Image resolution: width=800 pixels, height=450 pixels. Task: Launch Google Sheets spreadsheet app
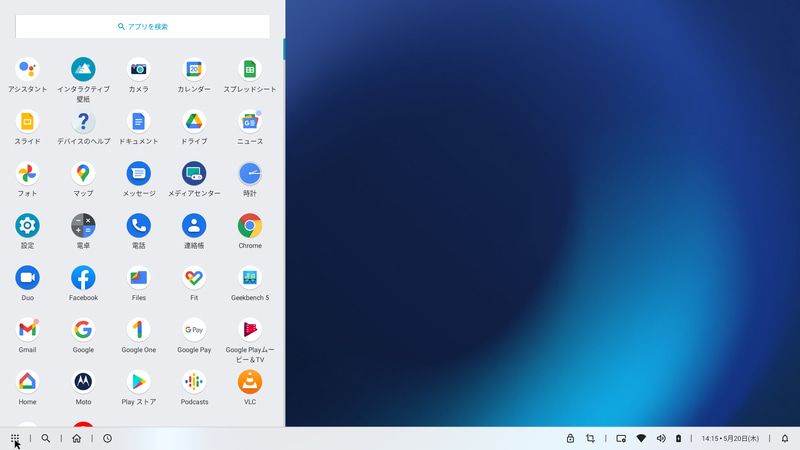[249, 69]
